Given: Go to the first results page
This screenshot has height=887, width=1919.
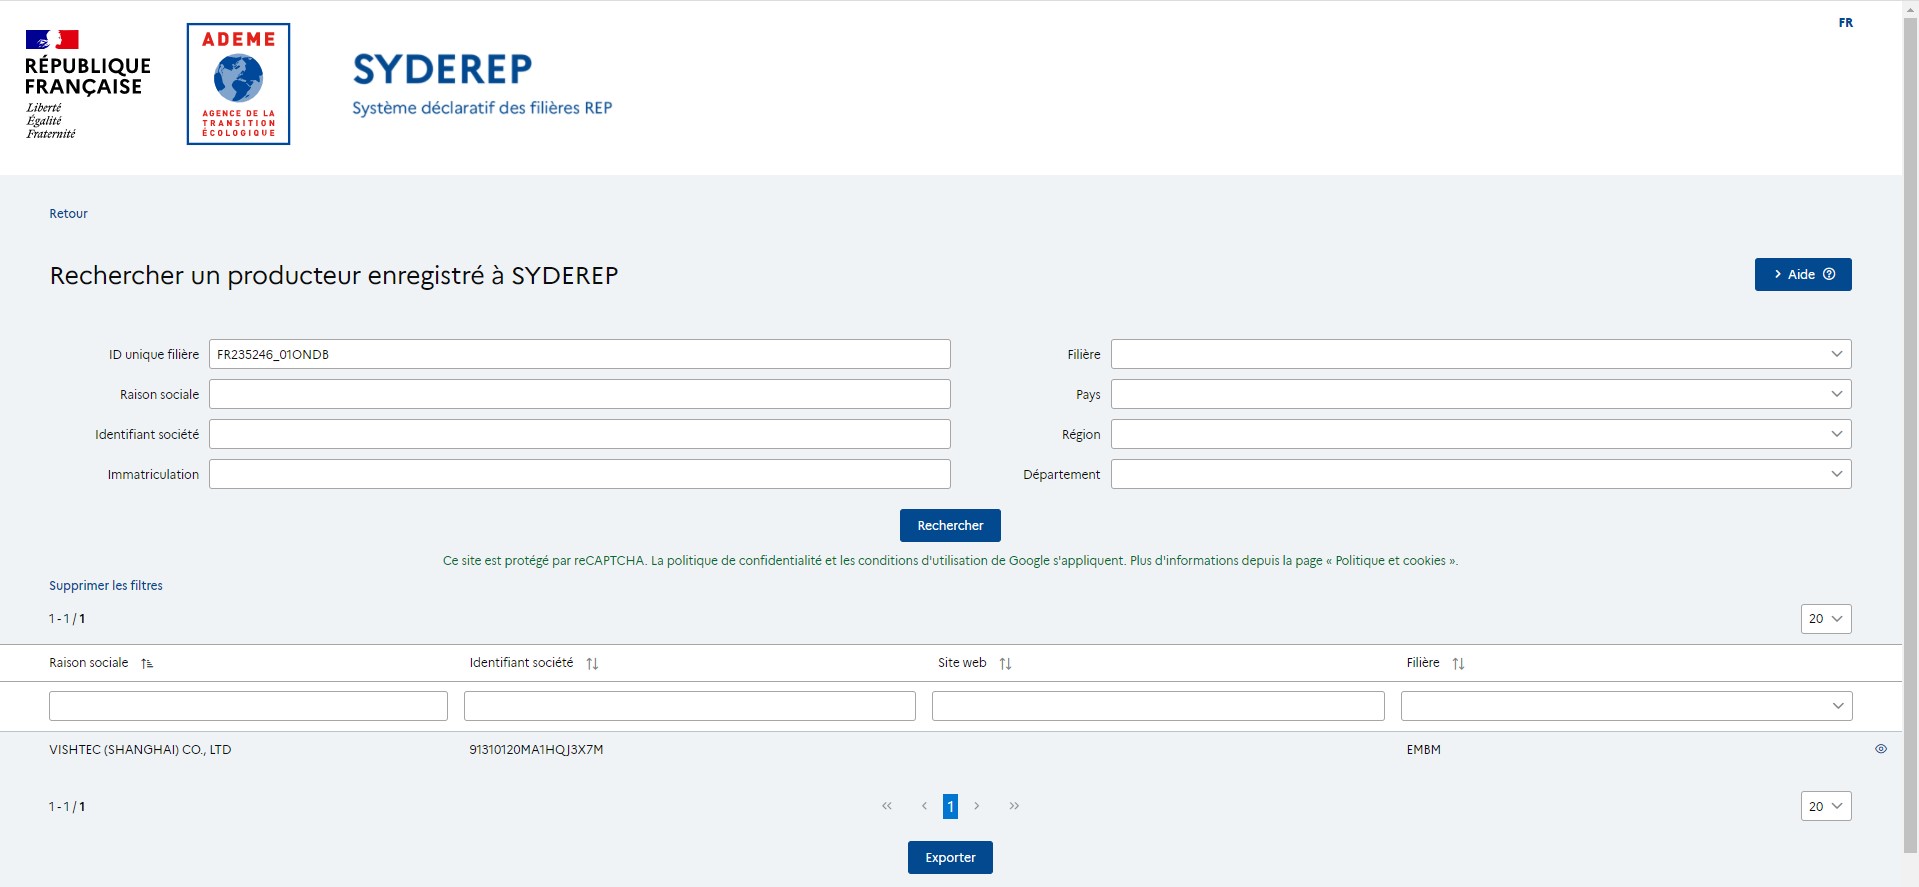Looking at the screenshot, I should (x=887, y=806).
